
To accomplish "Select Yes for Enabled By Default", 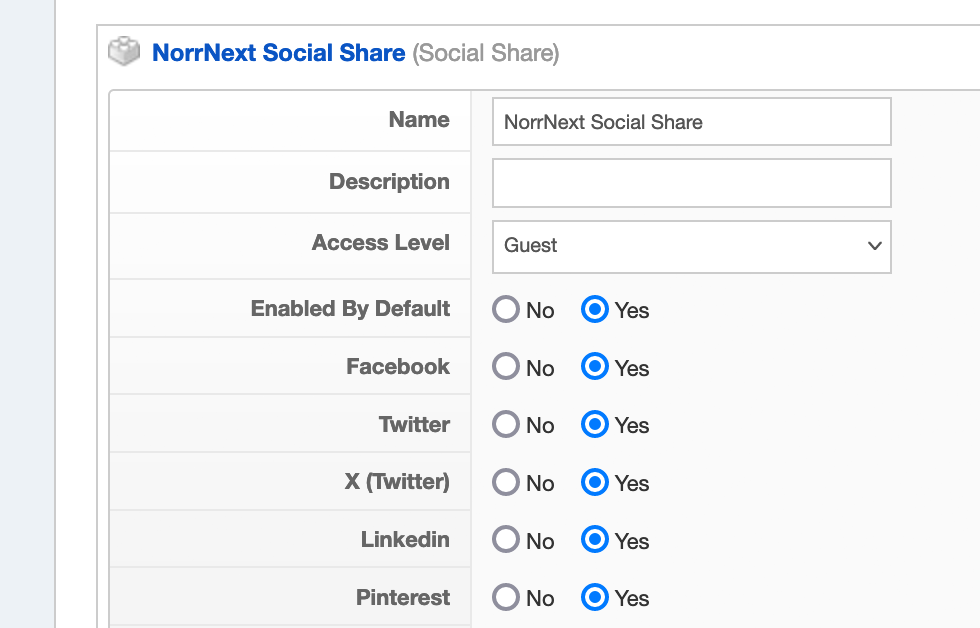I will [x=597, y=310].
